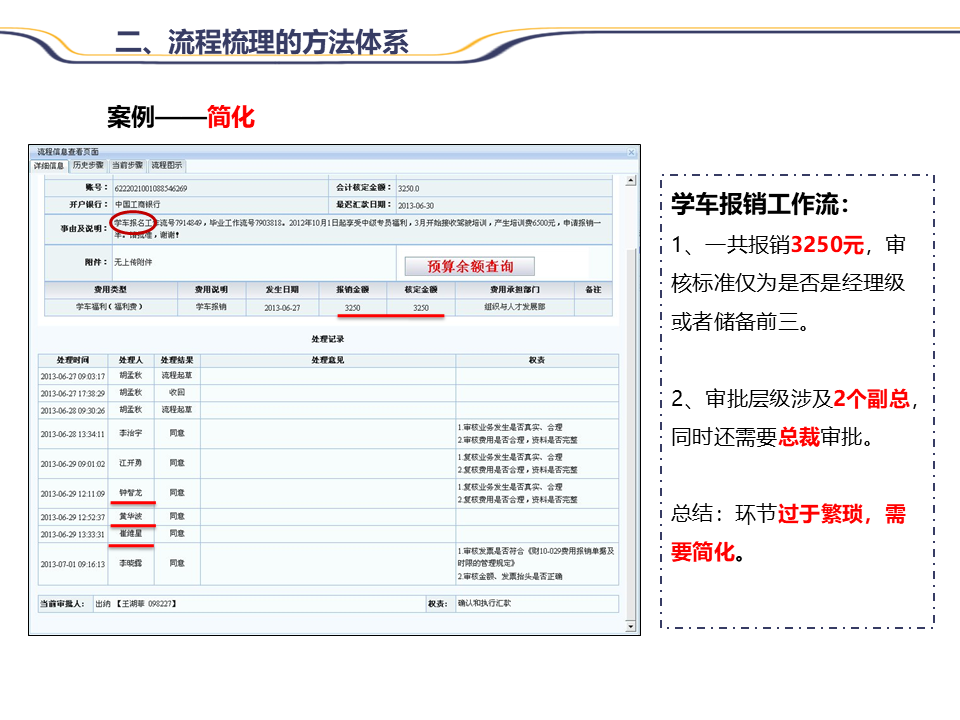Click the timestamp 2013-06-29 09:01:02
This screenshot has height=720, width=960.
(73, 464)
